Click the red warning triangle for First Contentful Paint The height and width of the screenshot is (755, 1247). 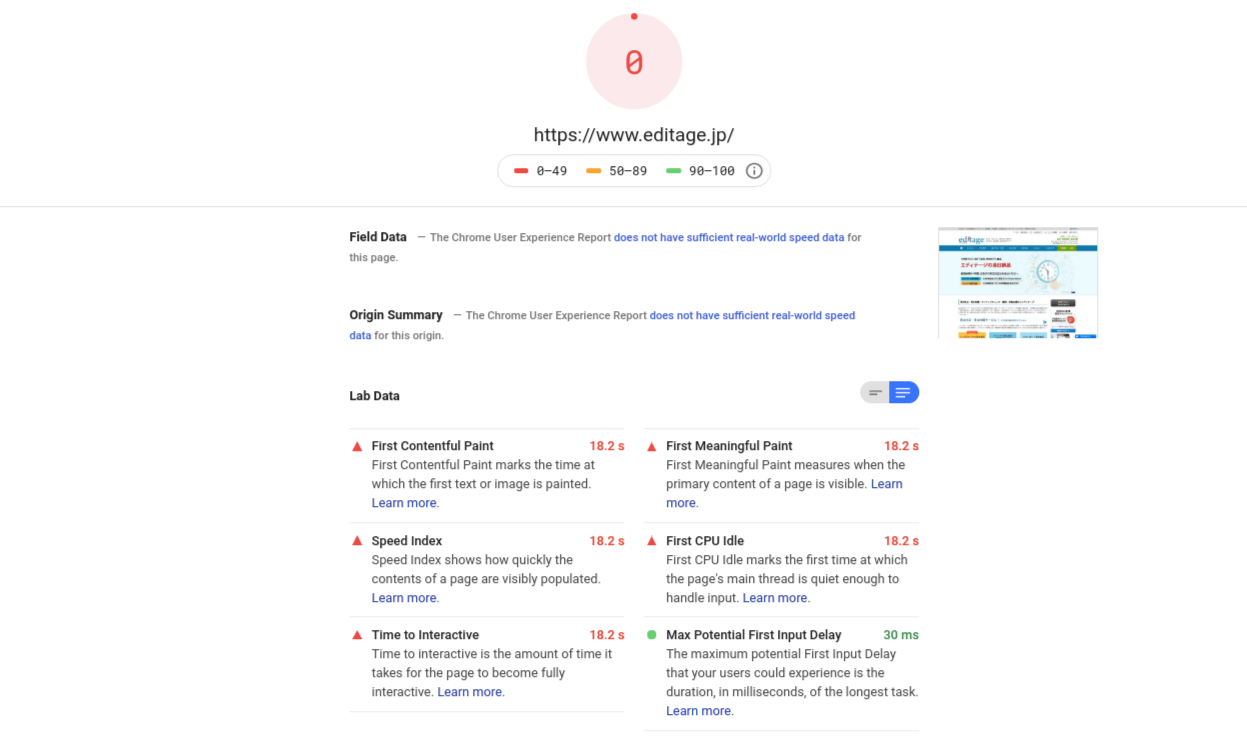pyautogui.click(x=357, y=446)
